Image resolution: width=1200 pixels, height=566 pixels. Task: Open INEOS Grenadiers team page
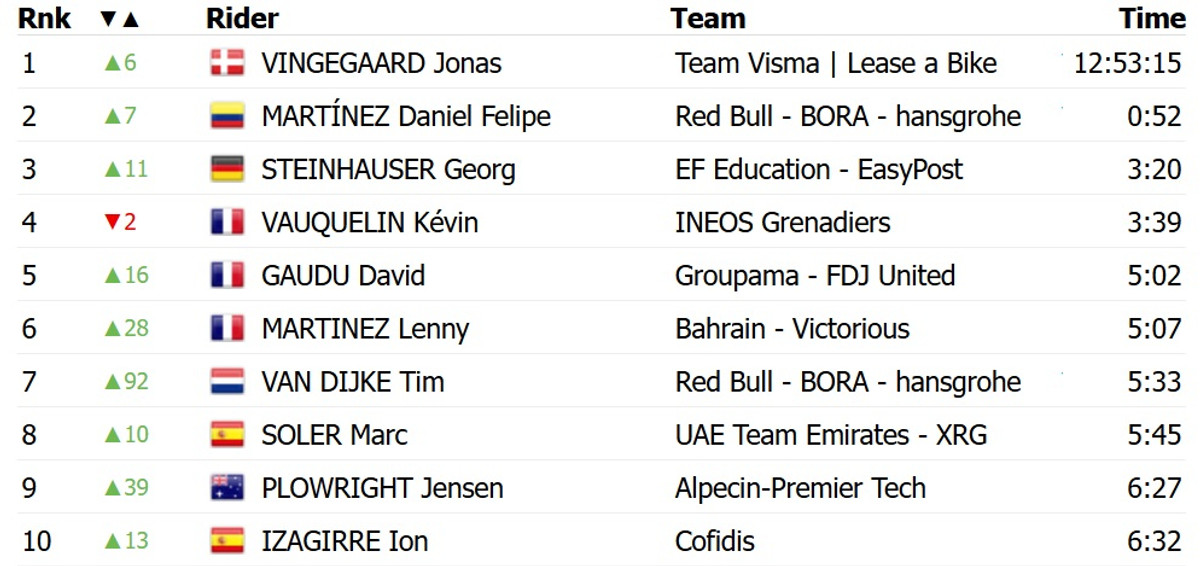[x=782, y=222]
